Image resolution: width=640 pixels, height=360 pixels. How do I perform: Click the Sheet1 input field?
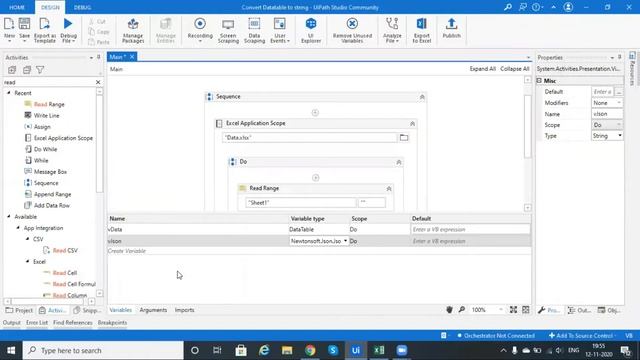point(301,202)
